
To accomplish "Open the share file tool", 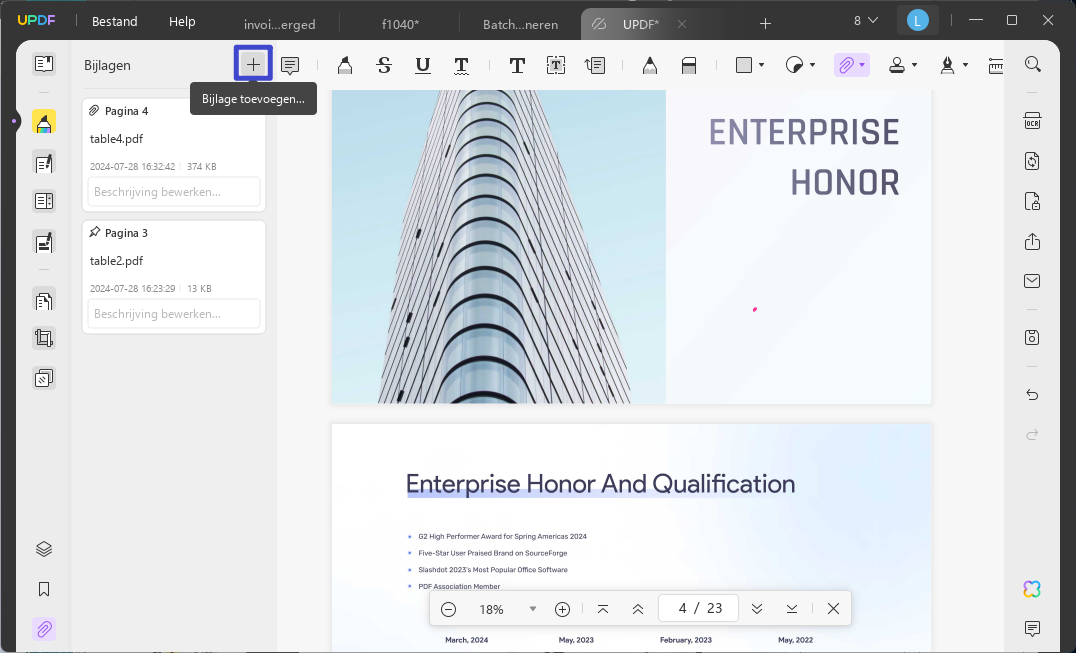I will tap(1032, 241).
